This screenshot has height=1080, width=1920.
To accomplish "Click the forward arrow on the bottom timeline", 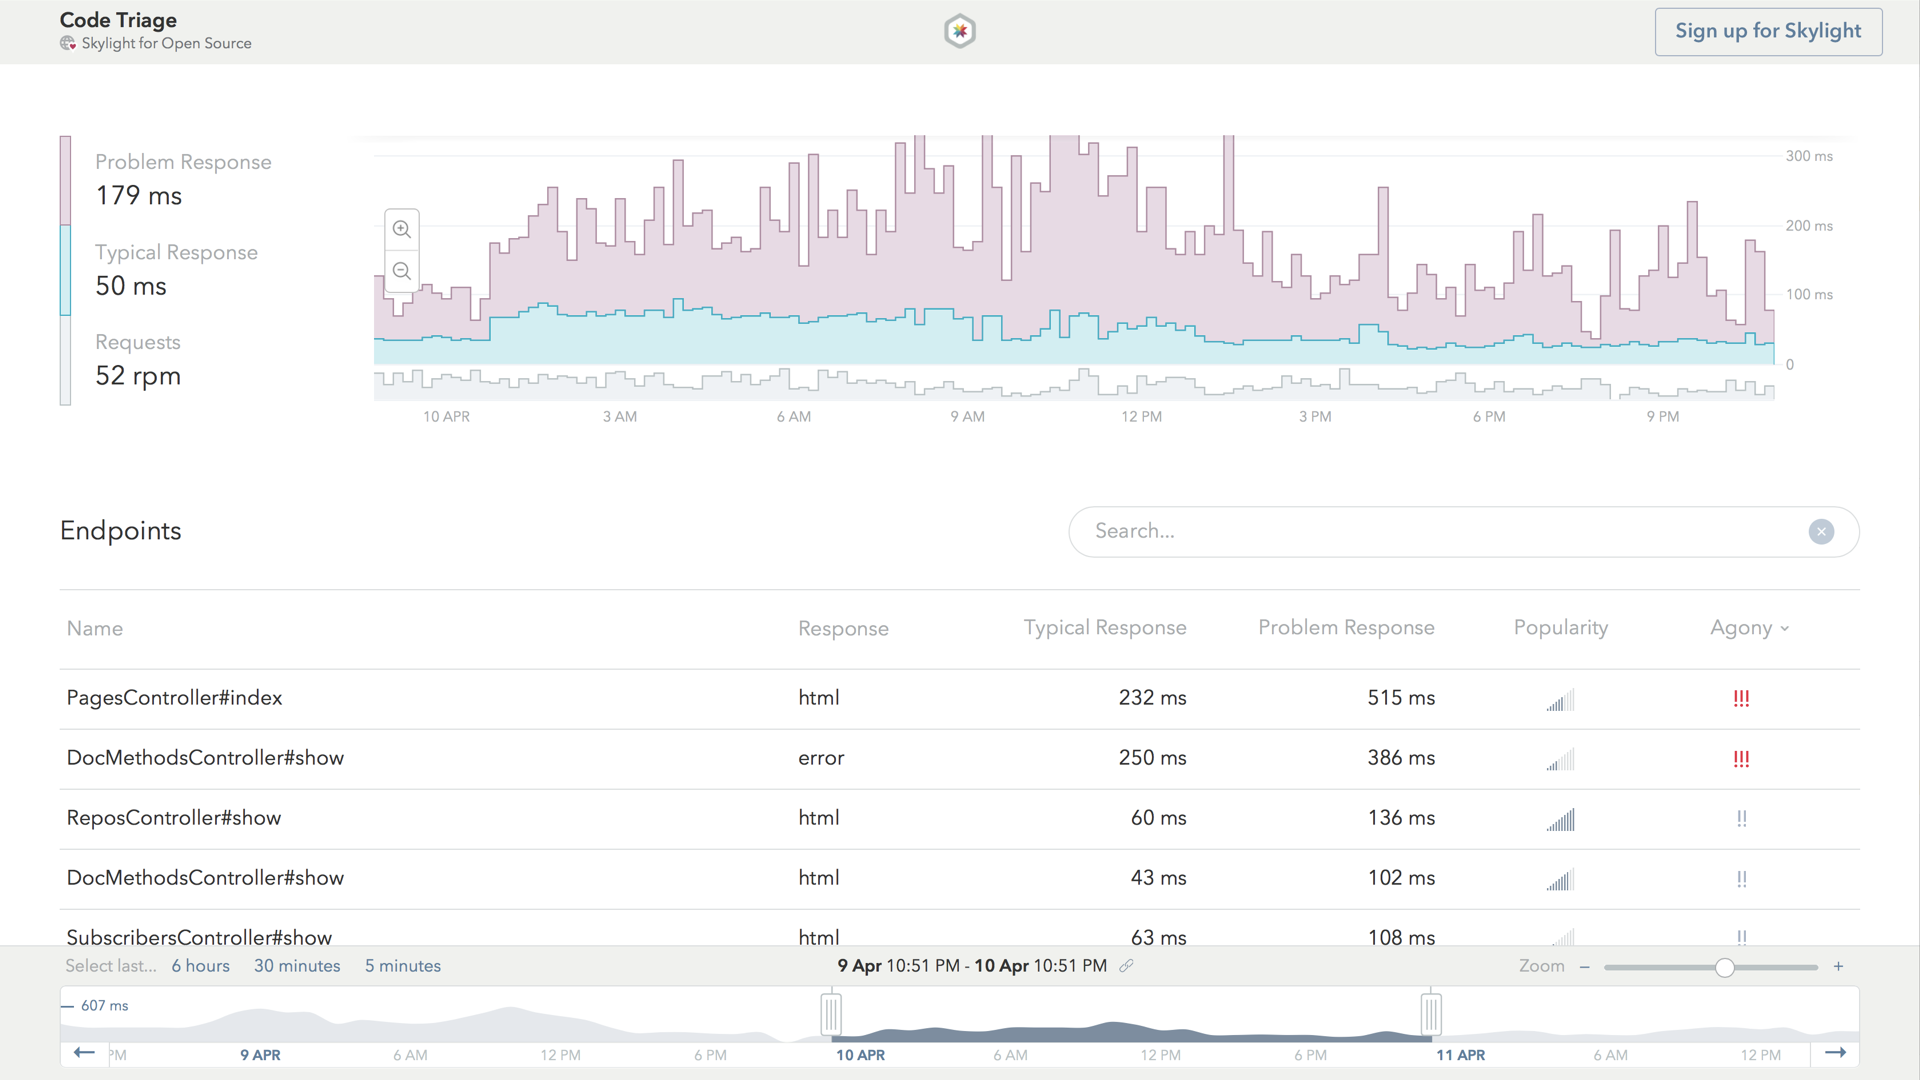I will (1838, 1053).
